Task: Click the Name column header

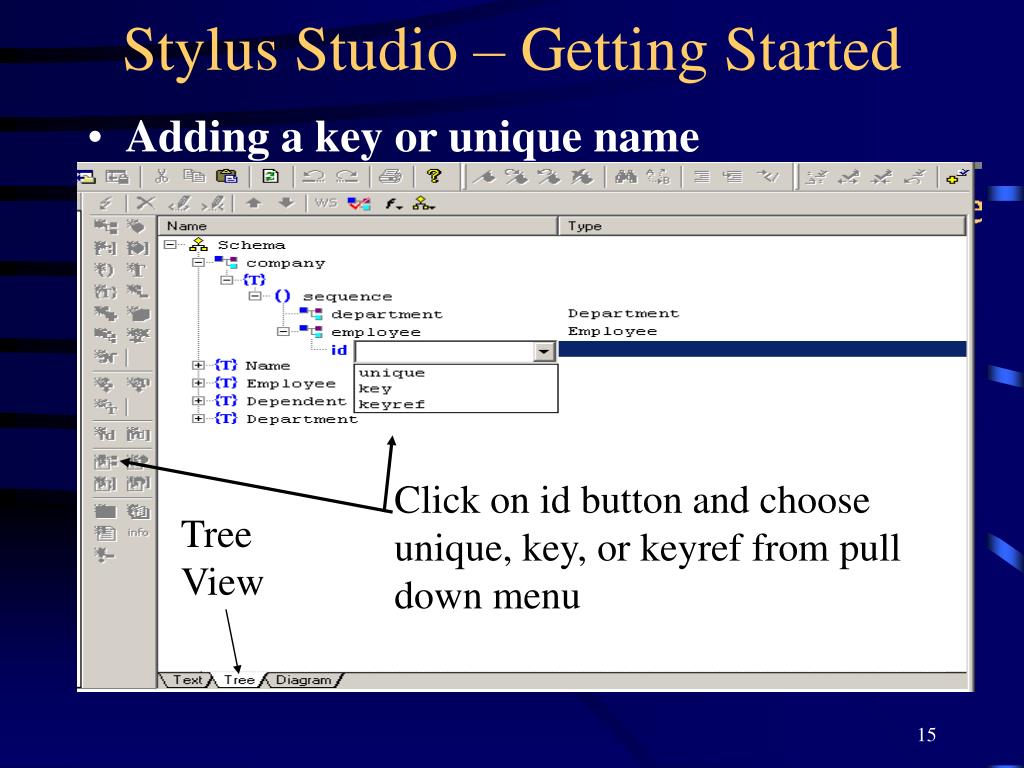Action: coord(357,226)
